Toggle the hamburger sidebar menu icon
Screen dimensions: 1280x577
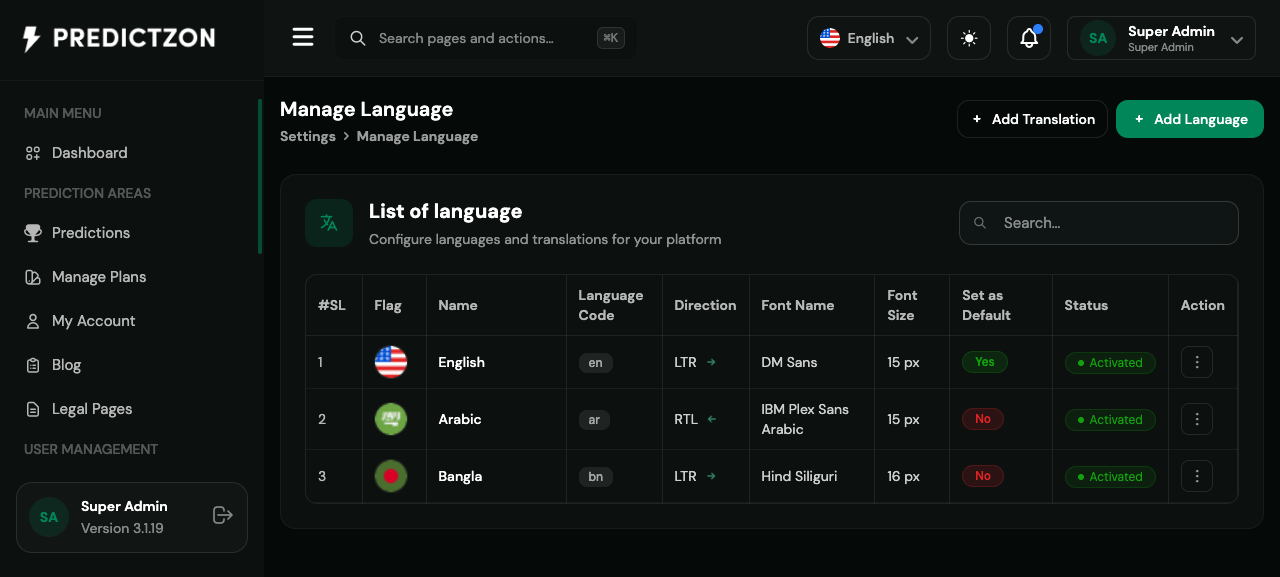click(303, 38)
